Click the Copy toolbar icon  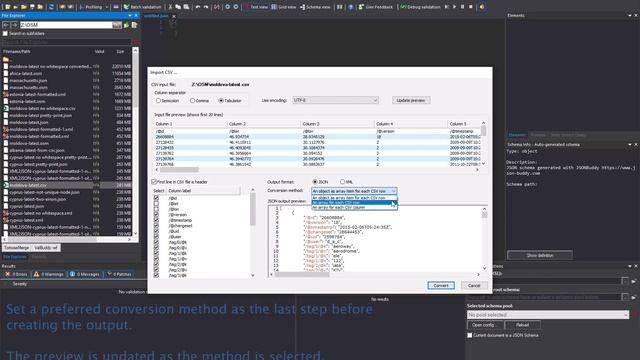[178, 7]
